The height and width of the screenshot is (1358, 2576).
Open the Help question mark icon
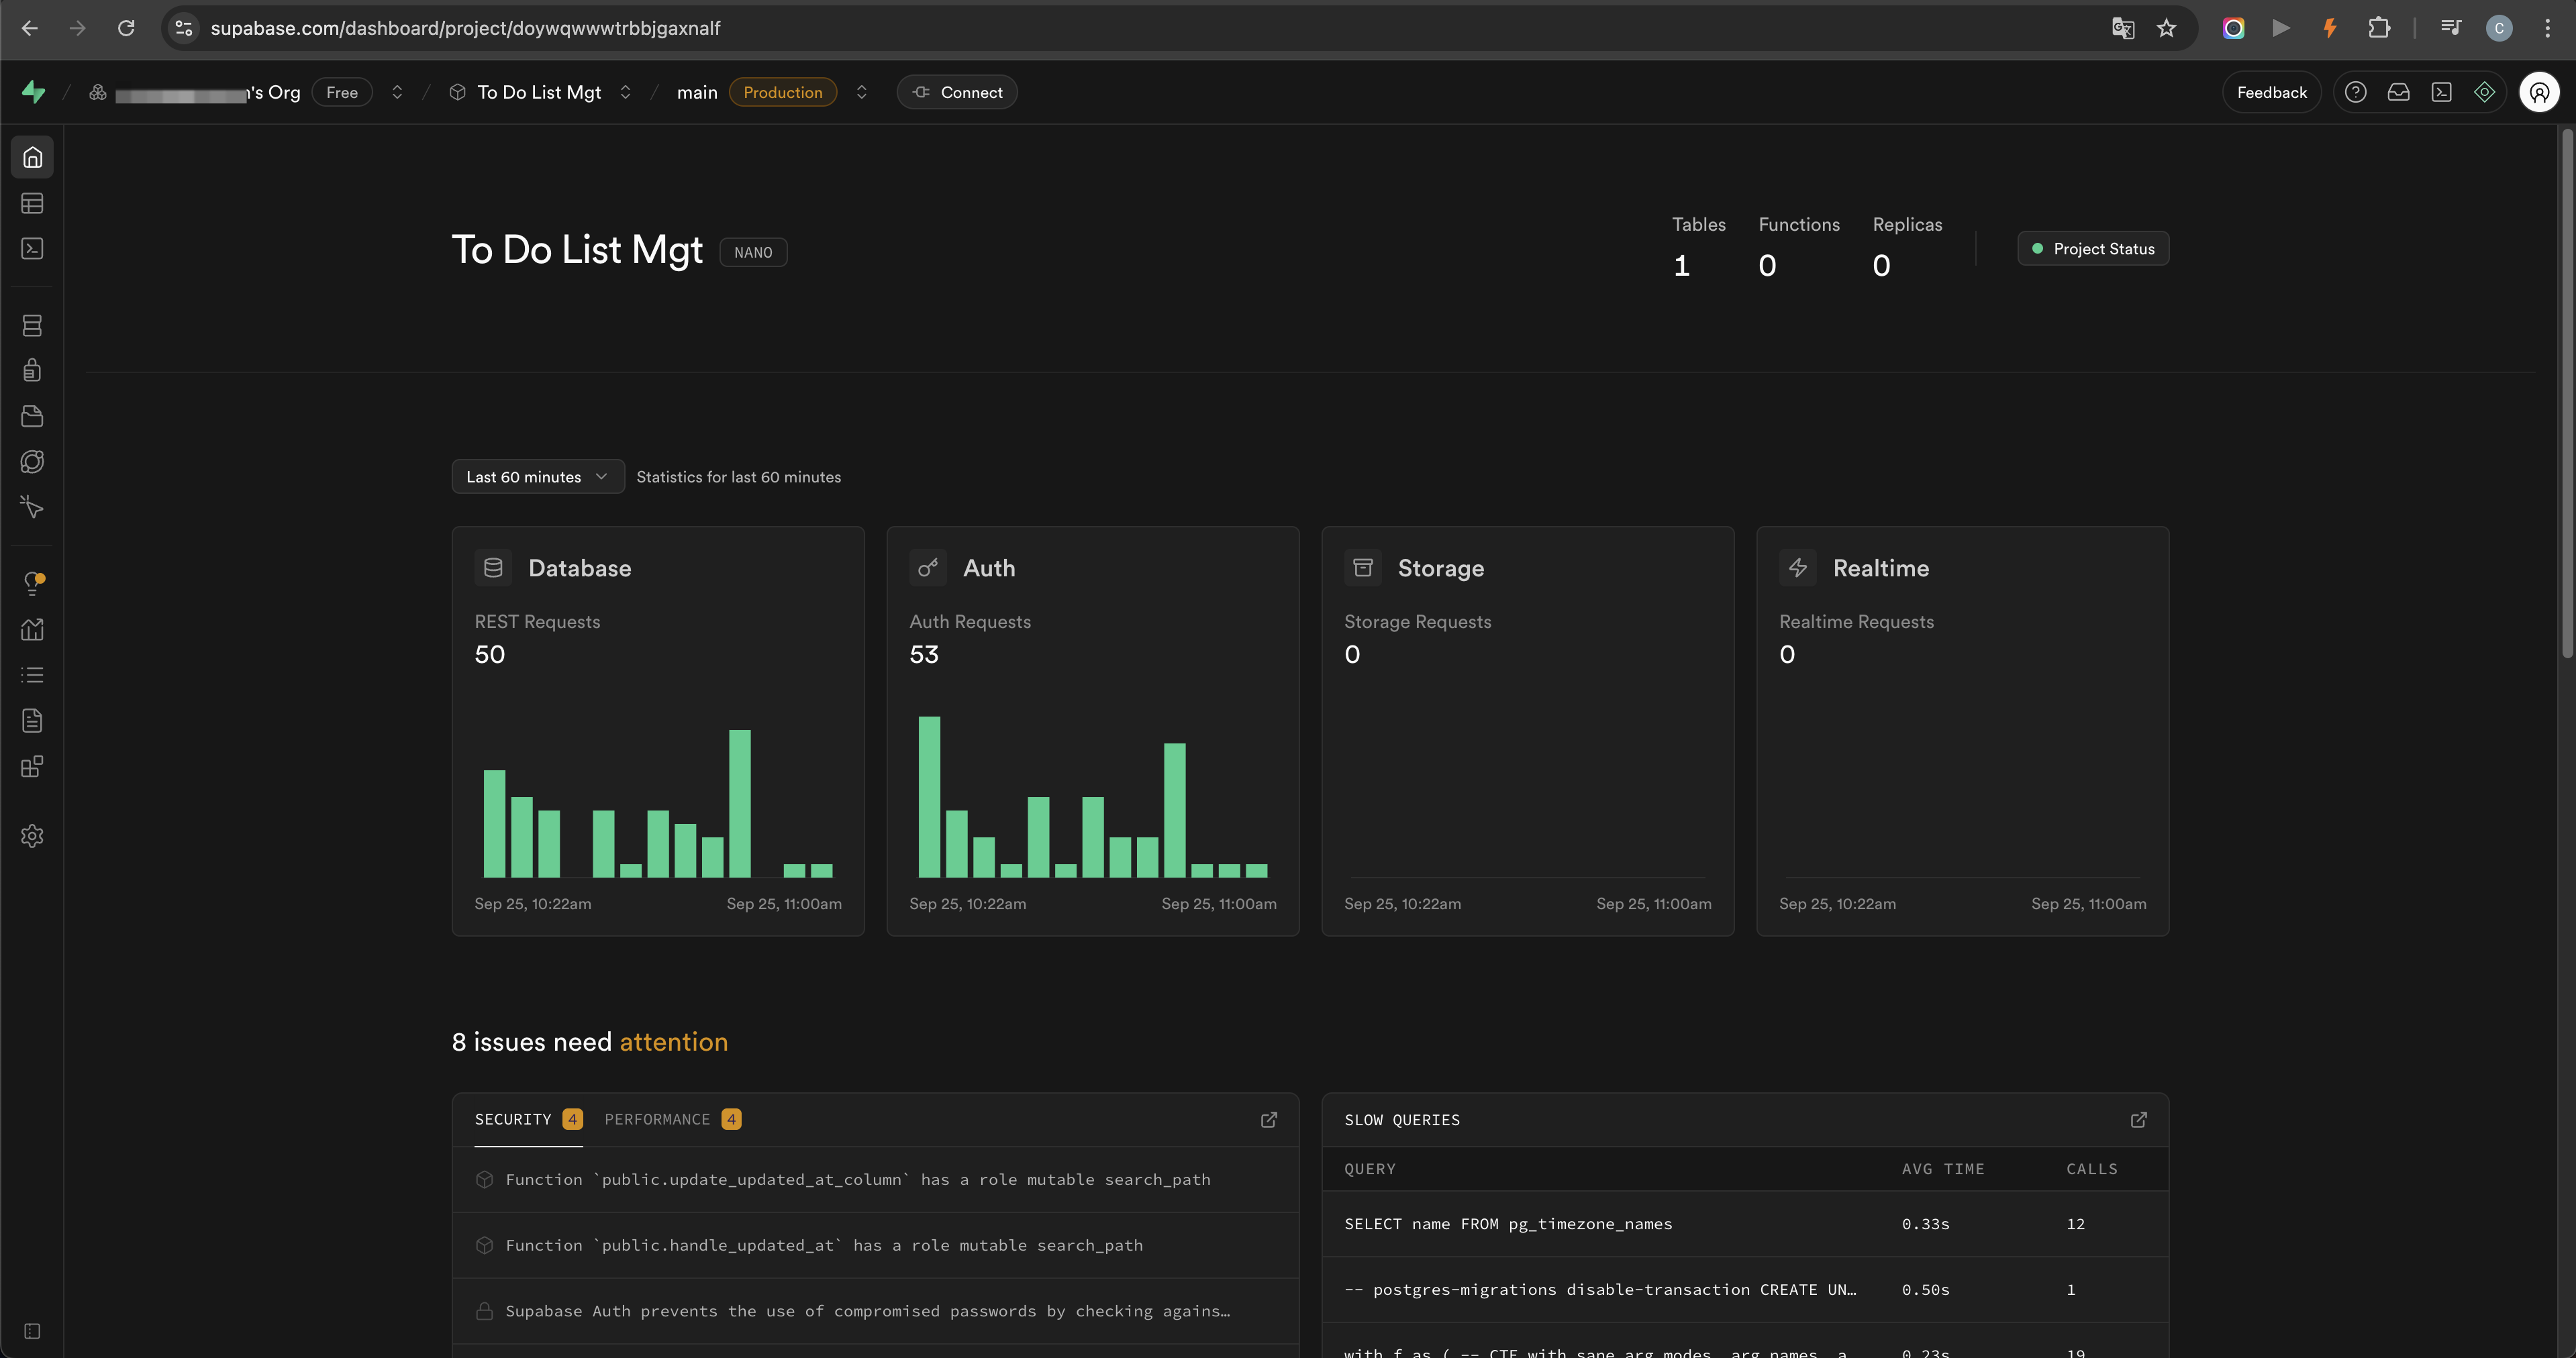tap(2355, 92)
